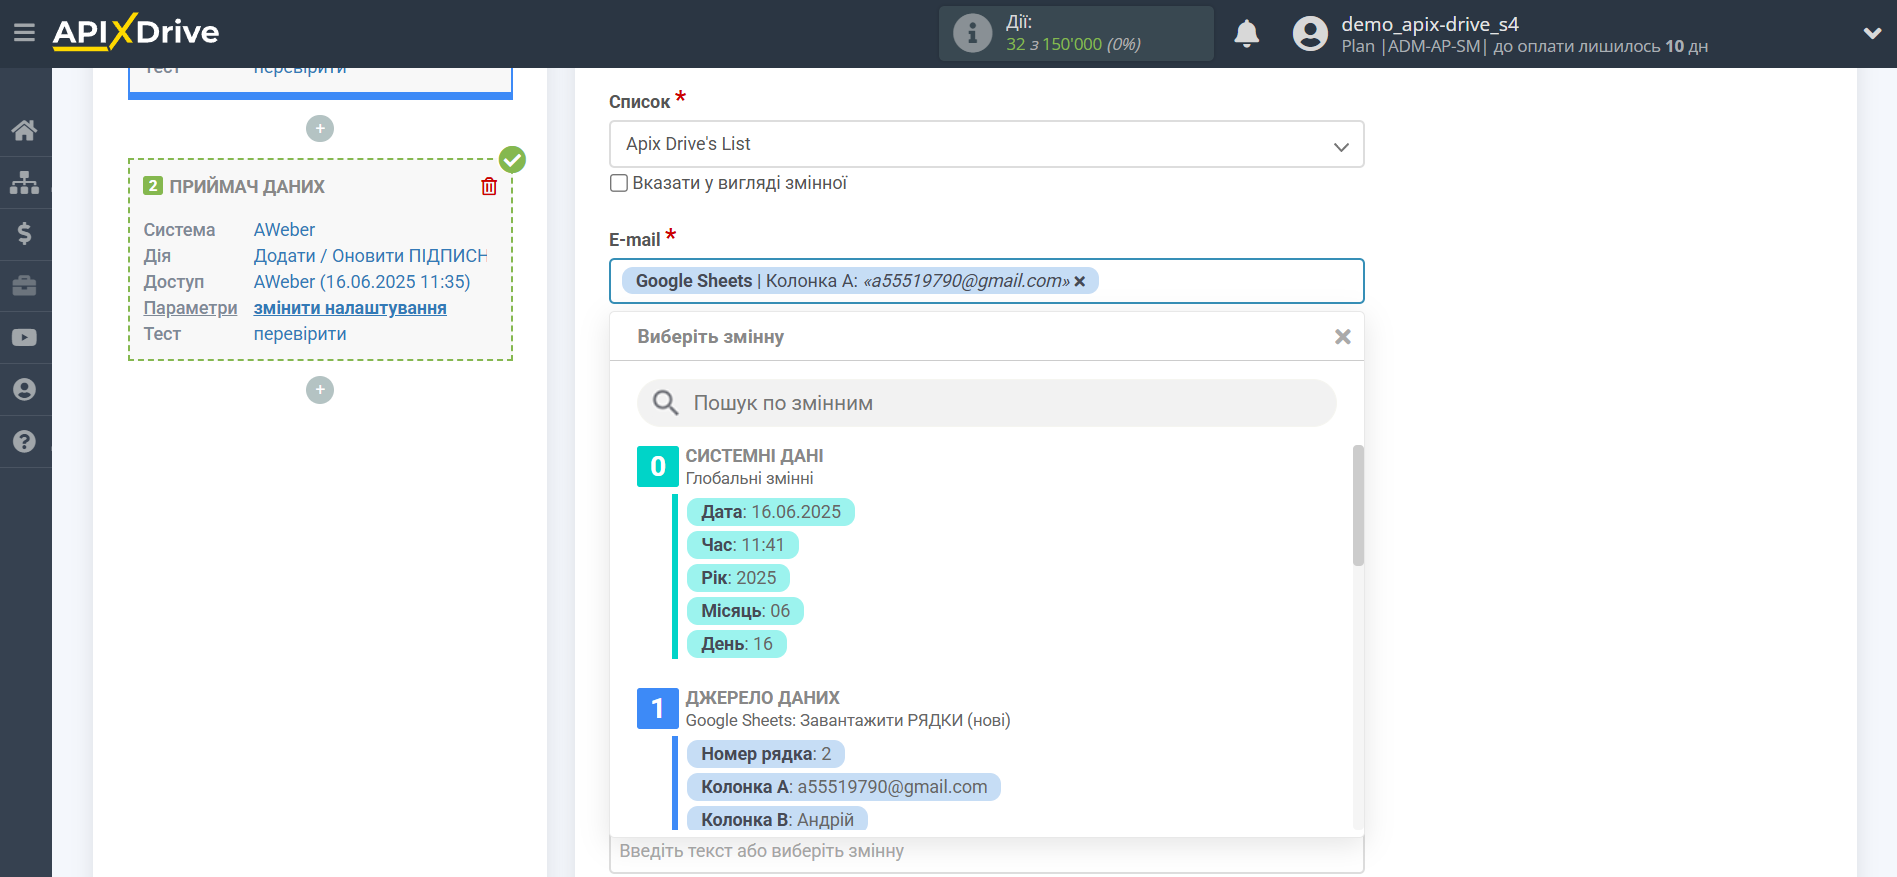Select the Дата: 16.06.2025 variable
This screenshot has height=877, width=1897.
point(770,512)
